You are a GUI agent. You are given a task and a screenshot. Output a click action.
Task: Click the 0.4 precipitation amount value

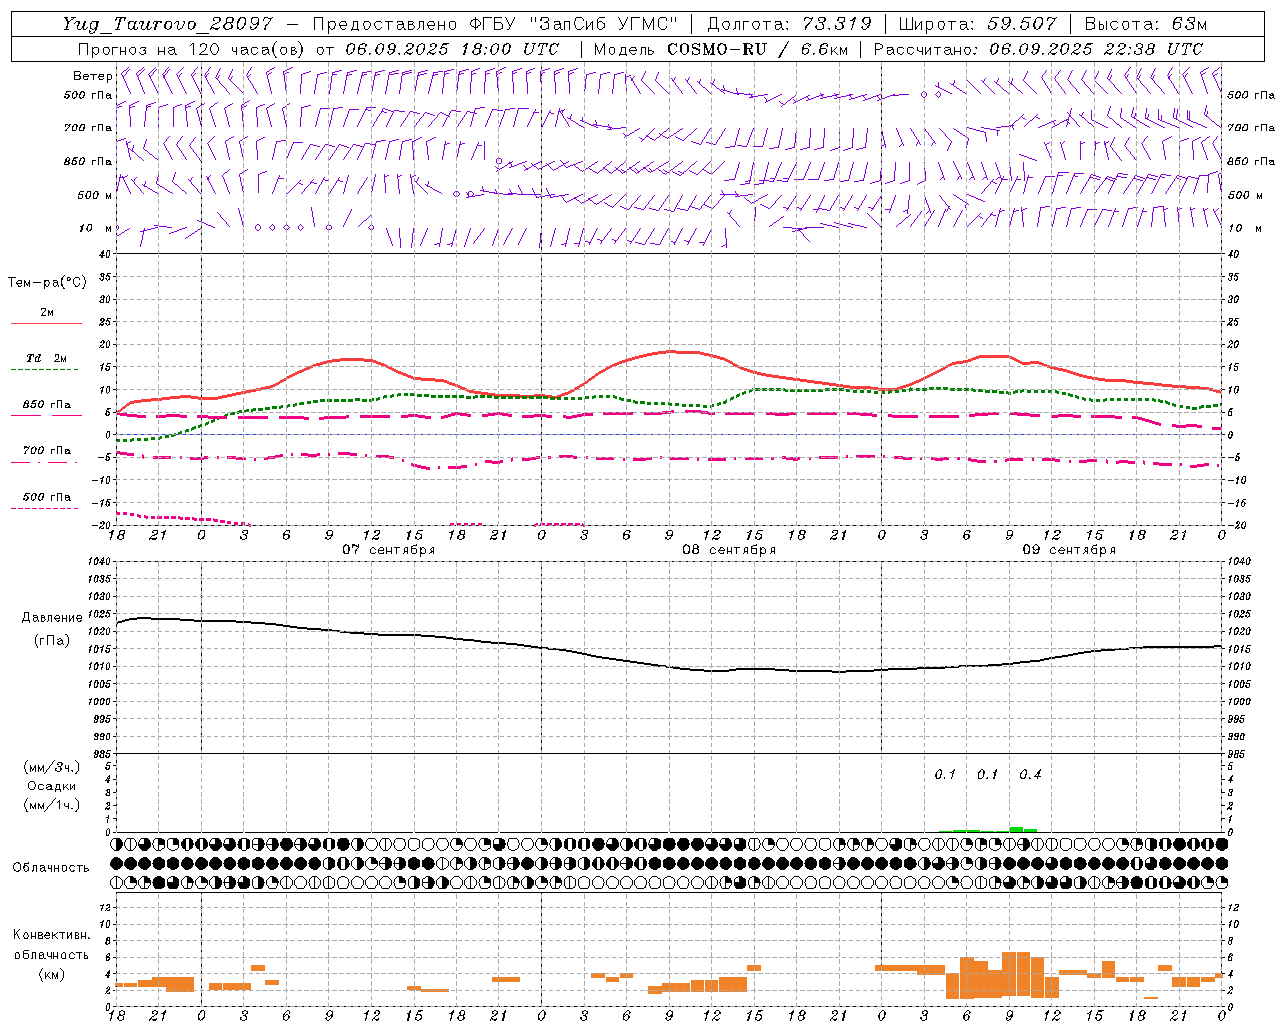(x=1030, y=775)
